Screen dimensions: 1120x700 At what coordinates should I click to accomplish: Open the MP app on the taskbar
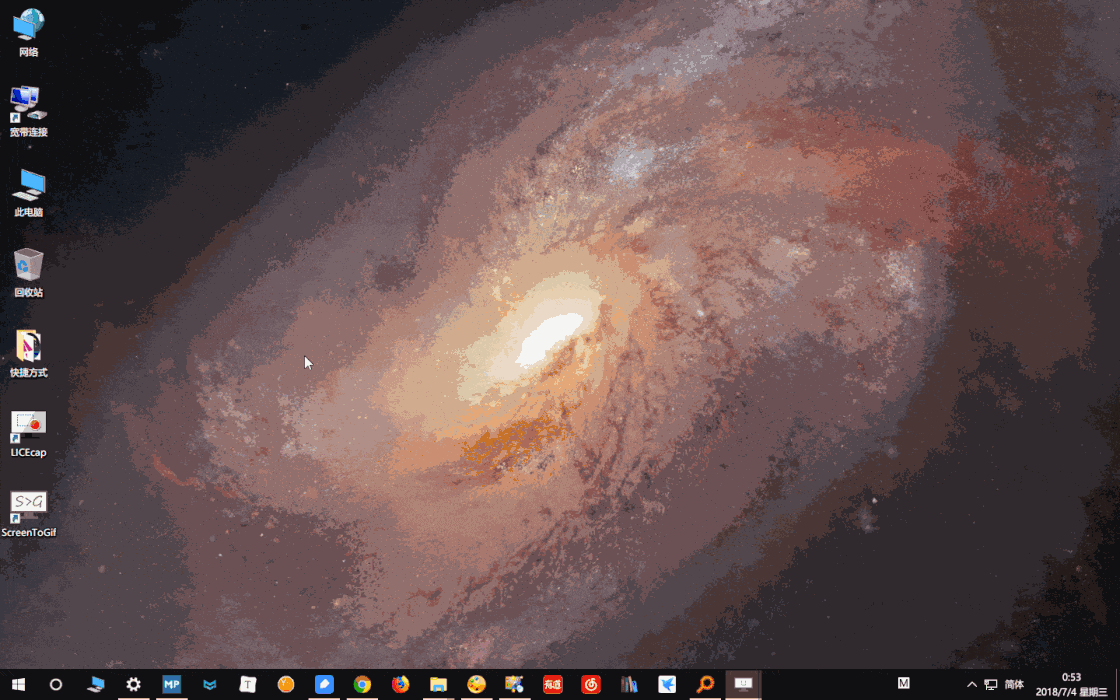click(x=171, y=684)
